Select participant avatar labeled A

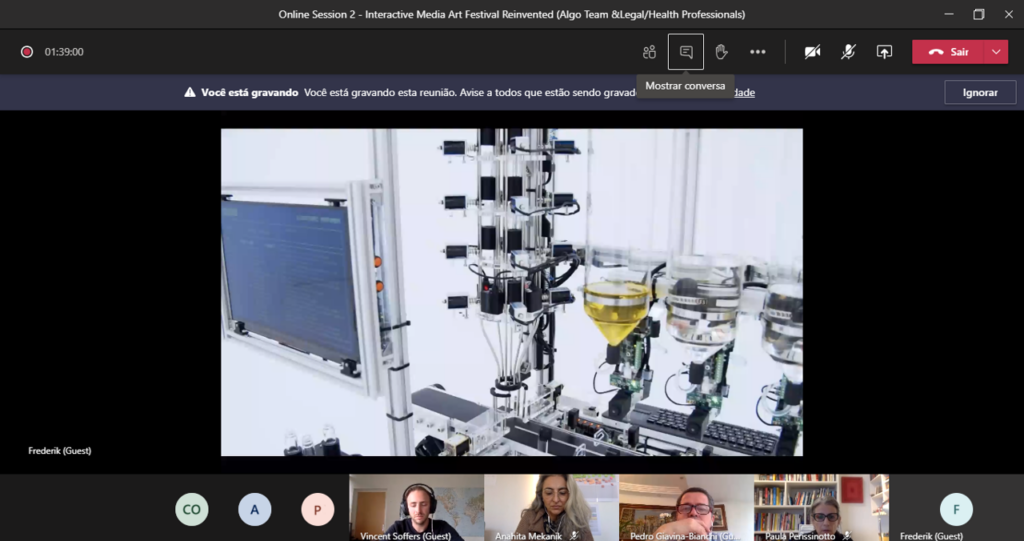click(254, 509)
